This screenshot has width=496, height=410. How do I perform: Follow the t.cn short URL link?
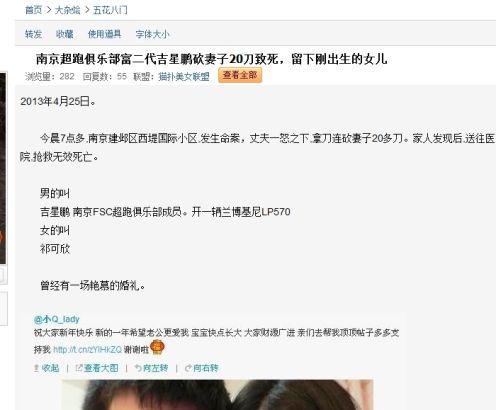click(x=87, y=350)
